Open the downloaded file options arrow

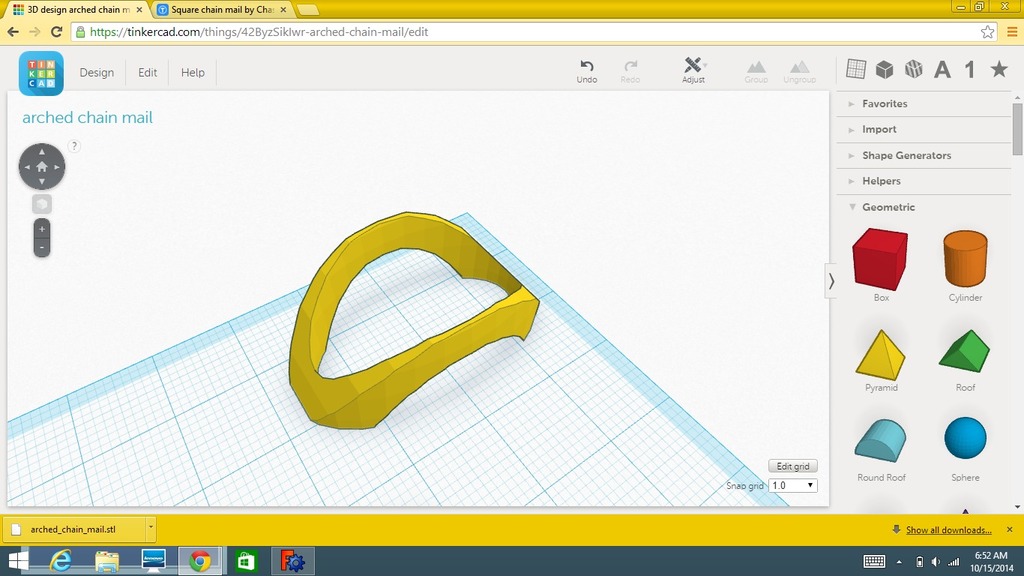coord(151,528)
